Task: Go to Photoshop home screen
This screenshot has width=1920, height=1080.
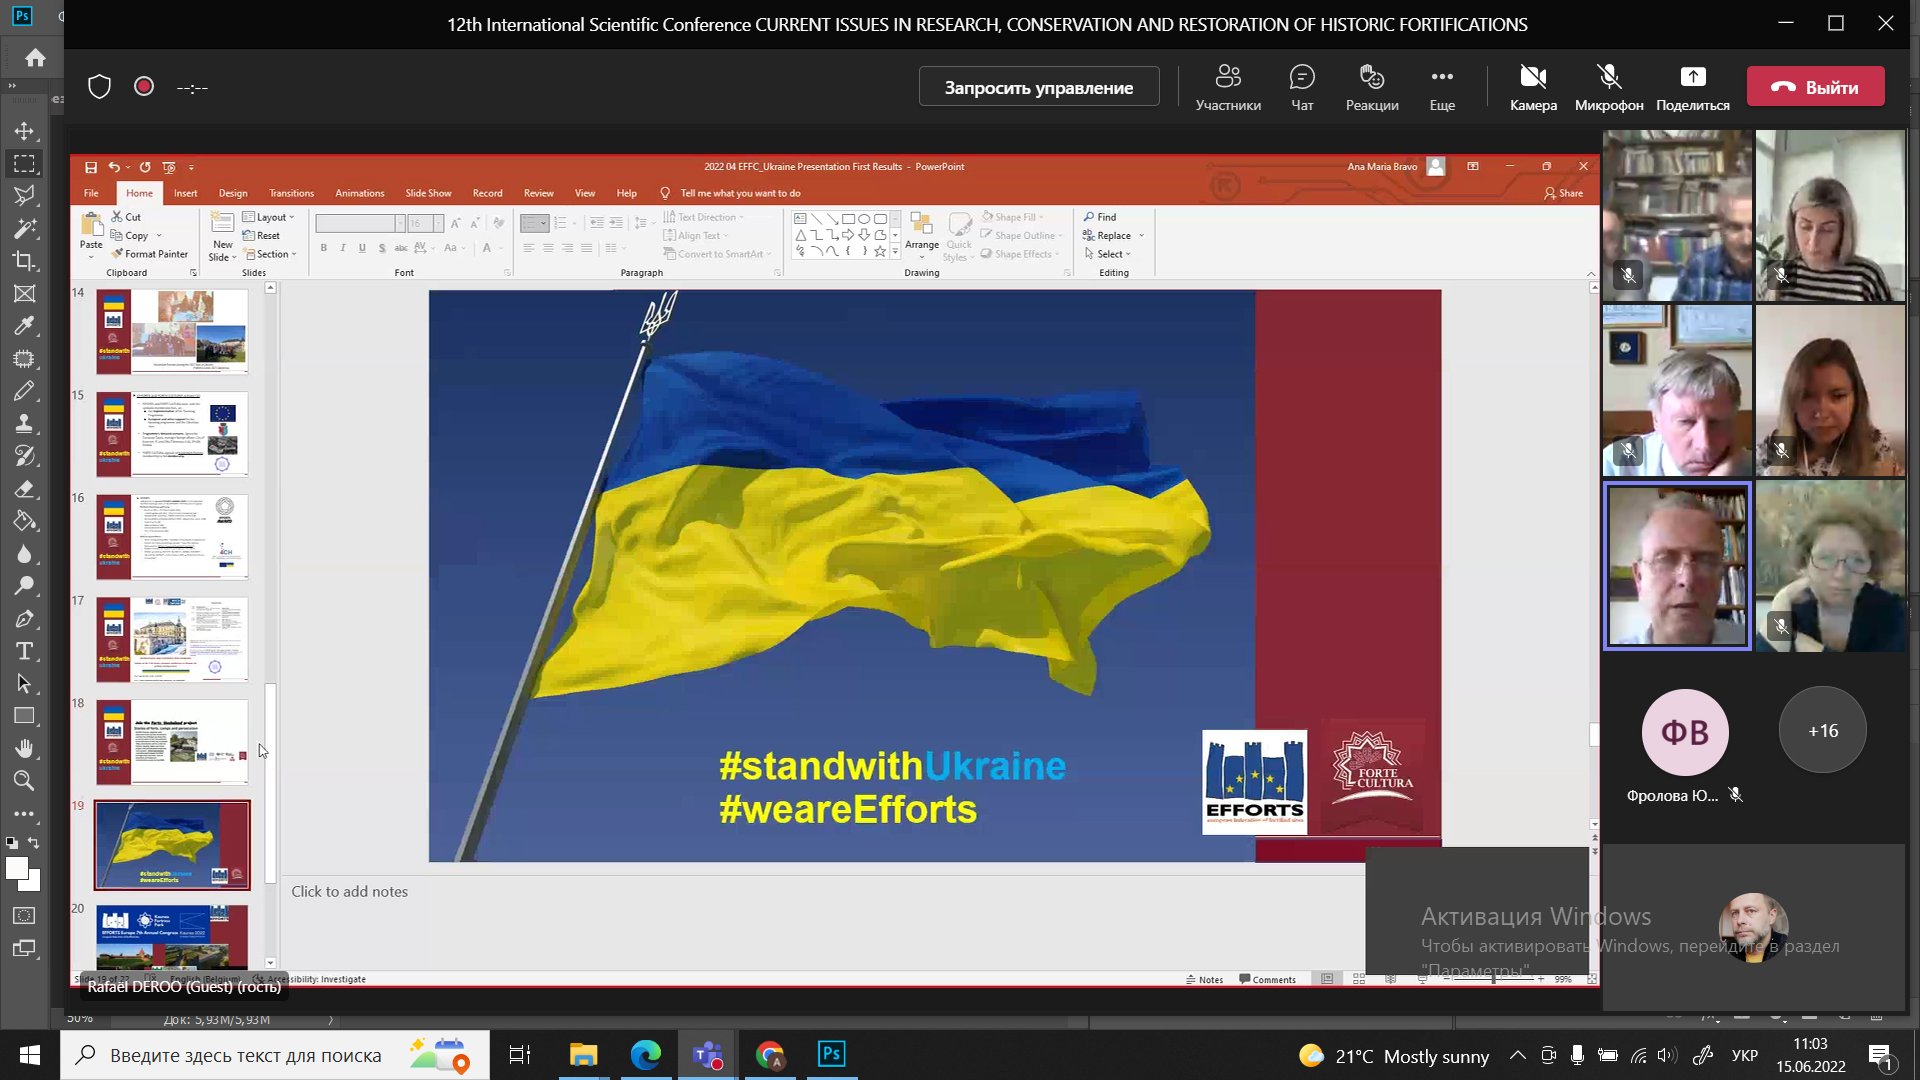Action: (x=35, y=58)
